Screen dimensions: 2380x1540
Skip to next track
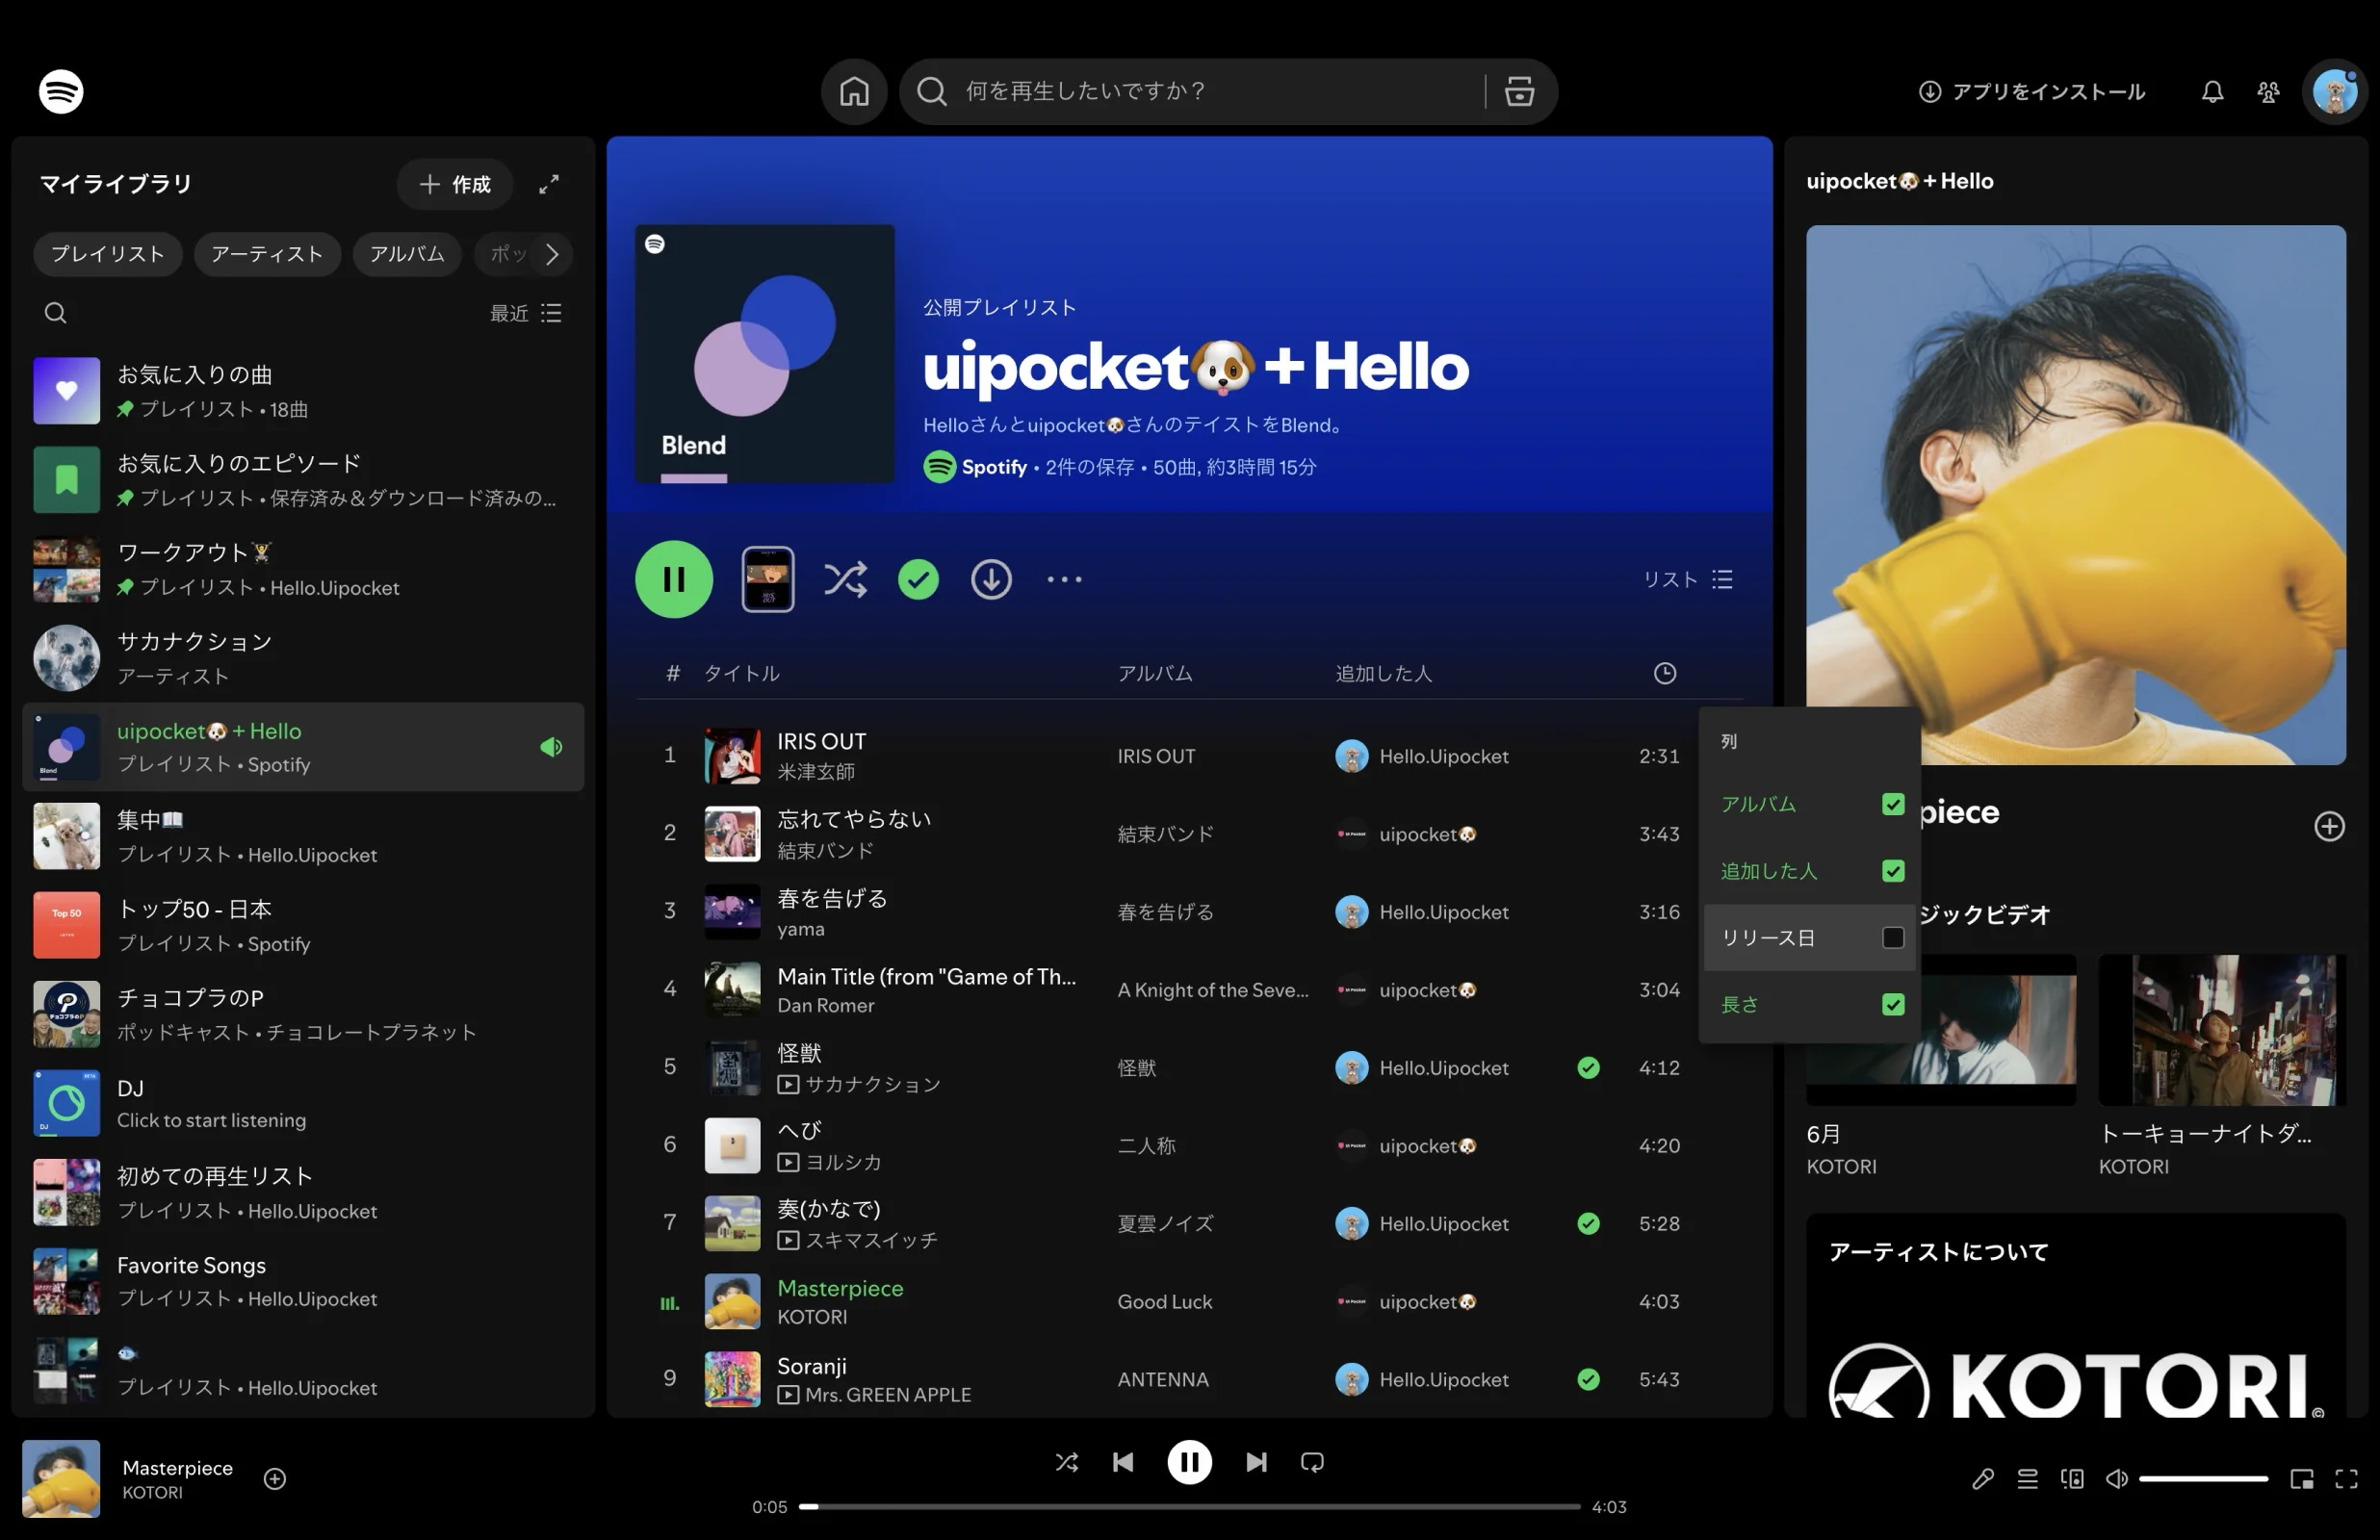pos(1256,1462)
